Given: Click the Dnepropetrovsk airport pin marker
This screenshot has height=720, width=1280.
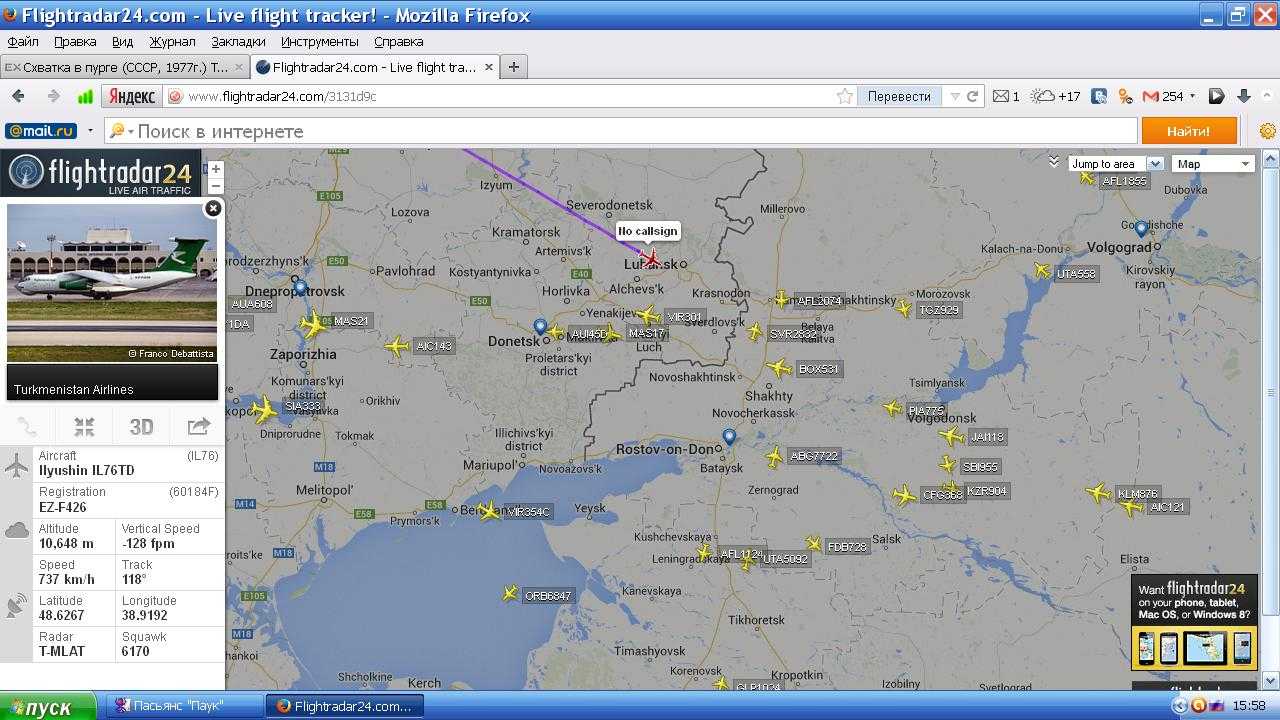Looking at the screenshot, I should 301,289.
